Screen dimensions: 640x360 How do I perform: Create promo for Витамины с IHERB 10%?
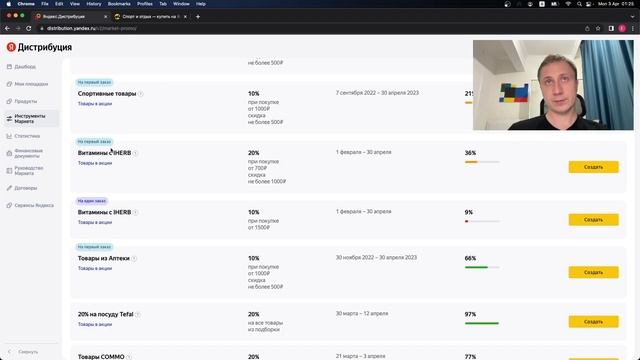point(593,220)
